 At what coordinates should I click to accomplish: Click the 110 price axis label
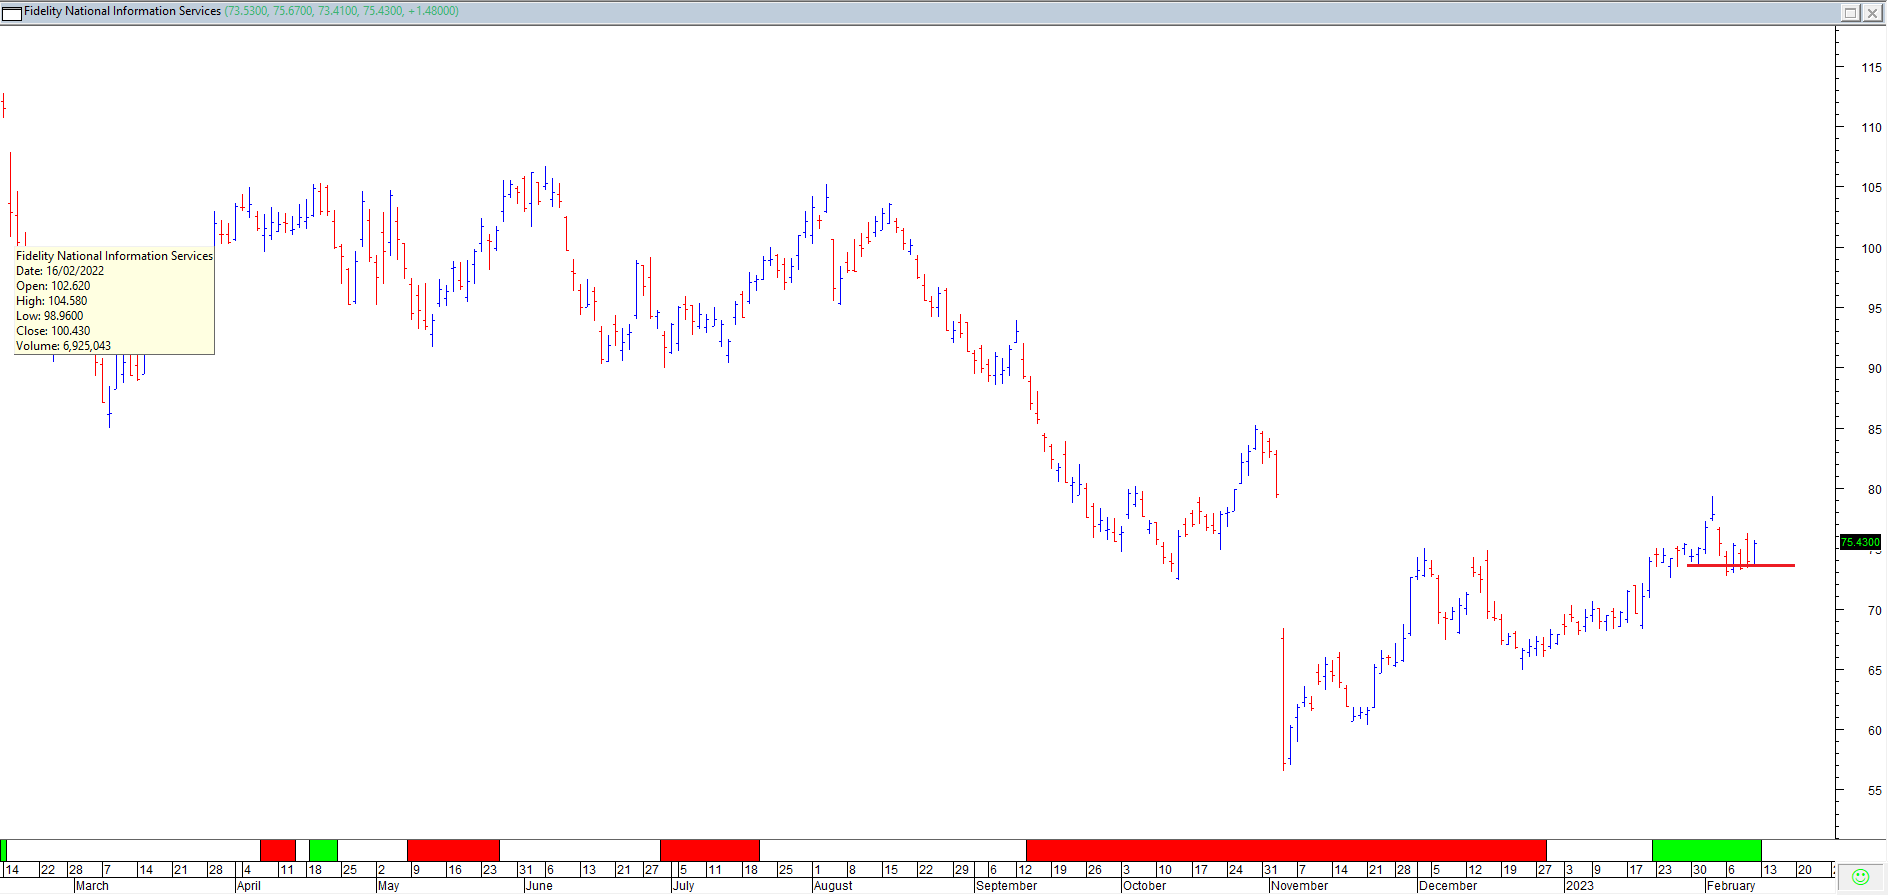(x=1871, y=128)
